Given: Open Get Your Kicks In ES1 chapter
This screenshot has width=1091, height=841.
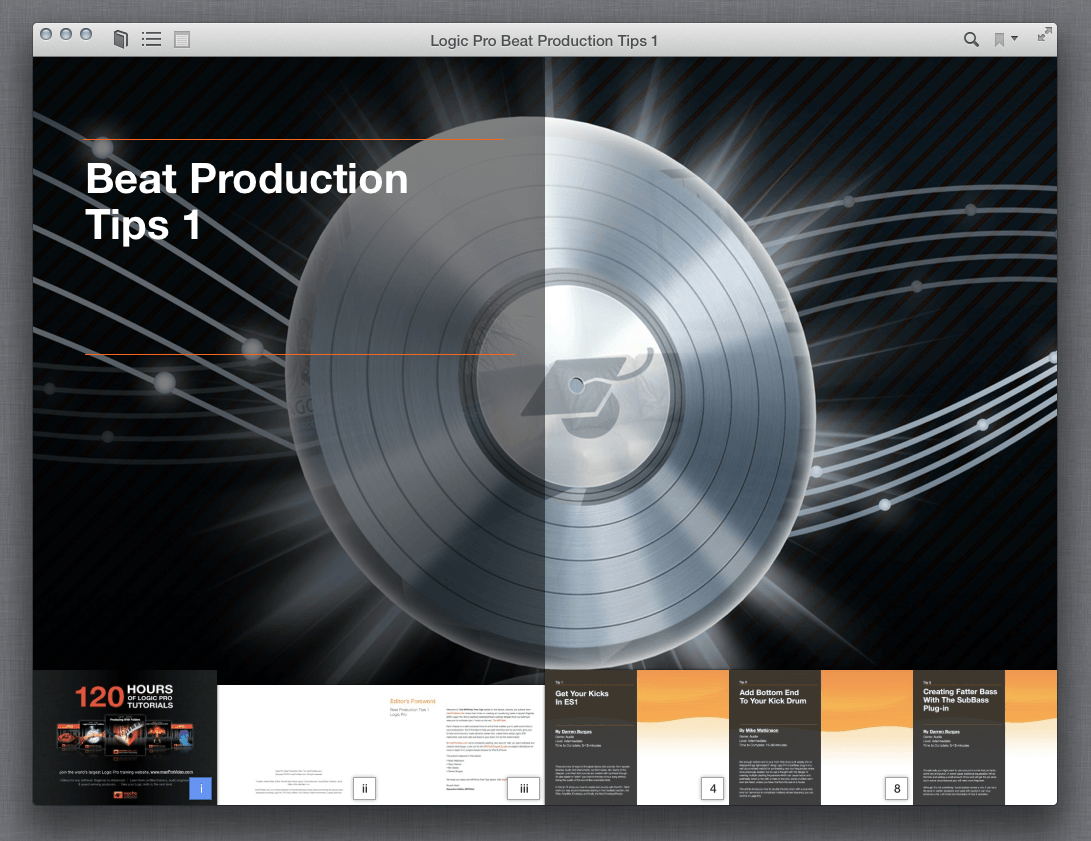Looking at the screenshot, I should tap(637, 737).
